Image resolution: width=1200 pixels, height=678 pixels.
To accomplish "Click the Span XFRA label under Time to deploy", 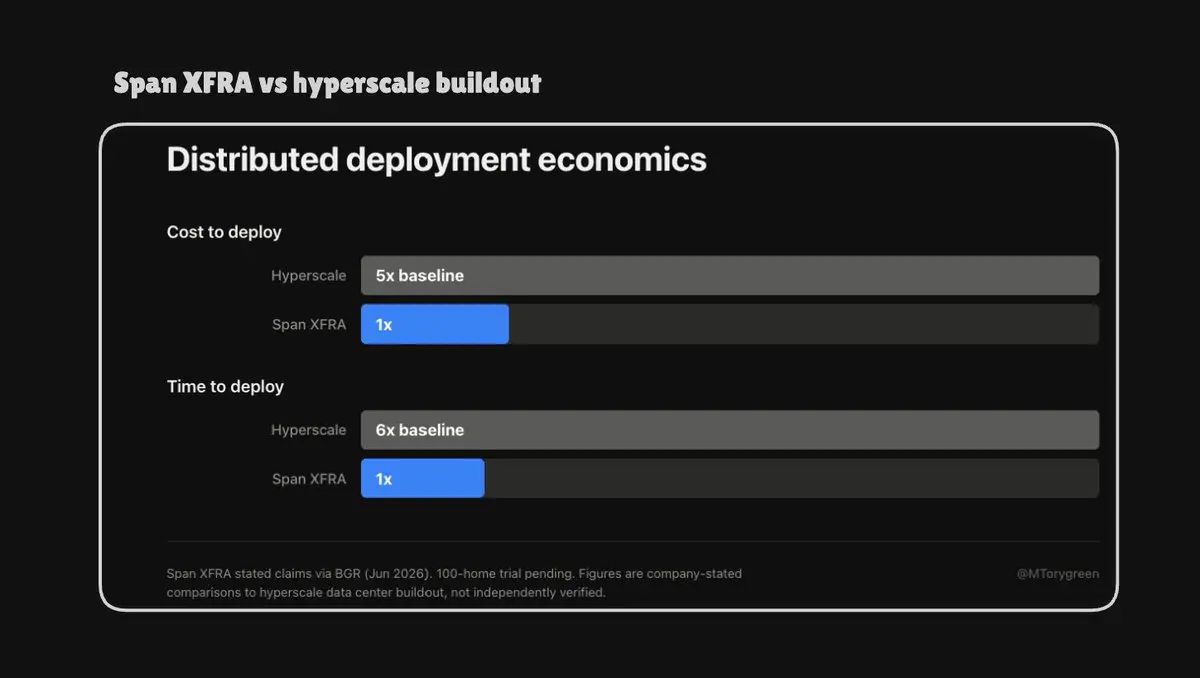I will click(309, 479).
